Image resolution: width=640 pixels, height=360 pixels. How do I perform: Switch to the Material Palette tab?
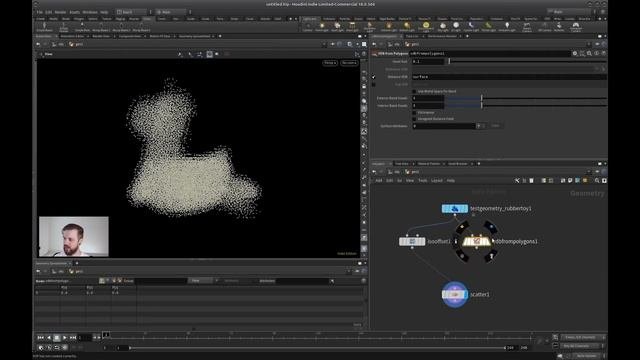pos(429,164)
